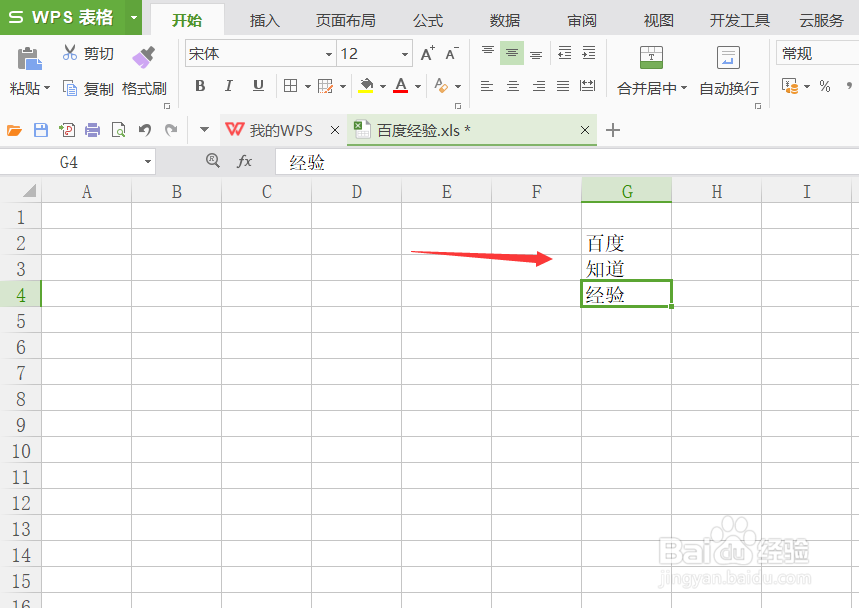The image size is (859, 608).
Task: Apply distributed alignment
Action: pos(587,86)
